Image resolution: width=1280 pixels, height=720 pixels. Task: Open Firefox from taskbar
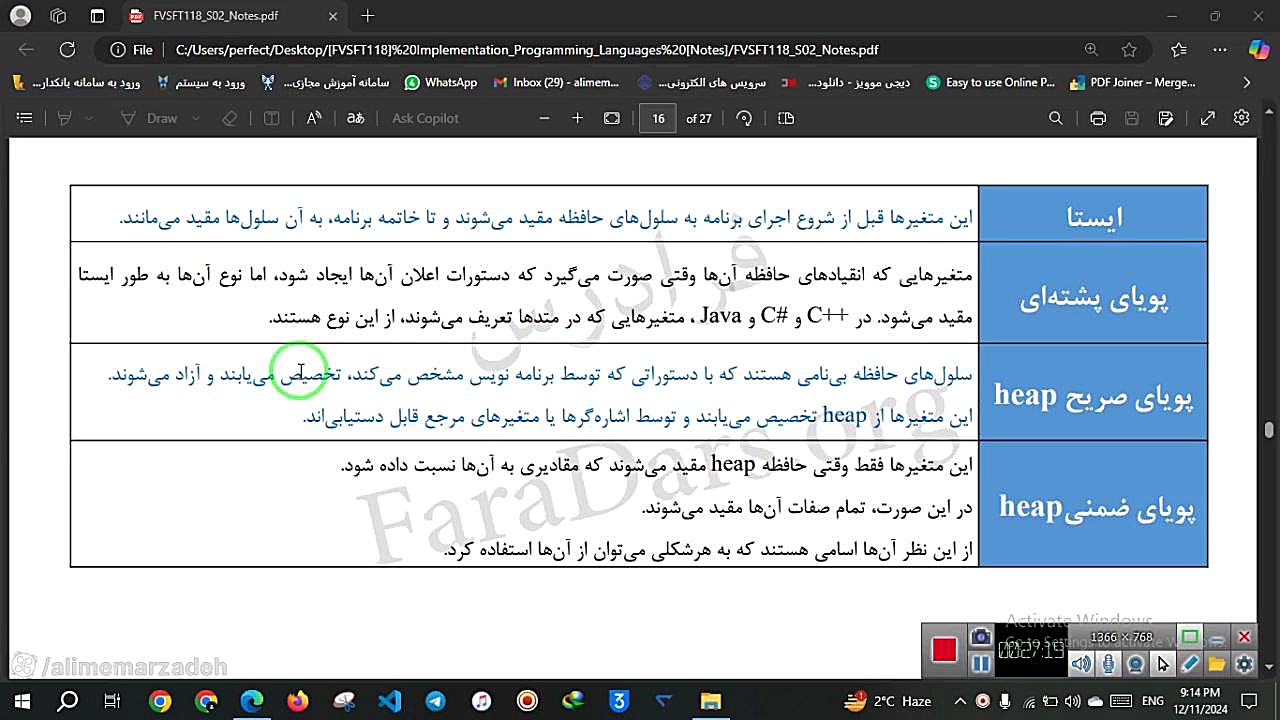point(298,701)
